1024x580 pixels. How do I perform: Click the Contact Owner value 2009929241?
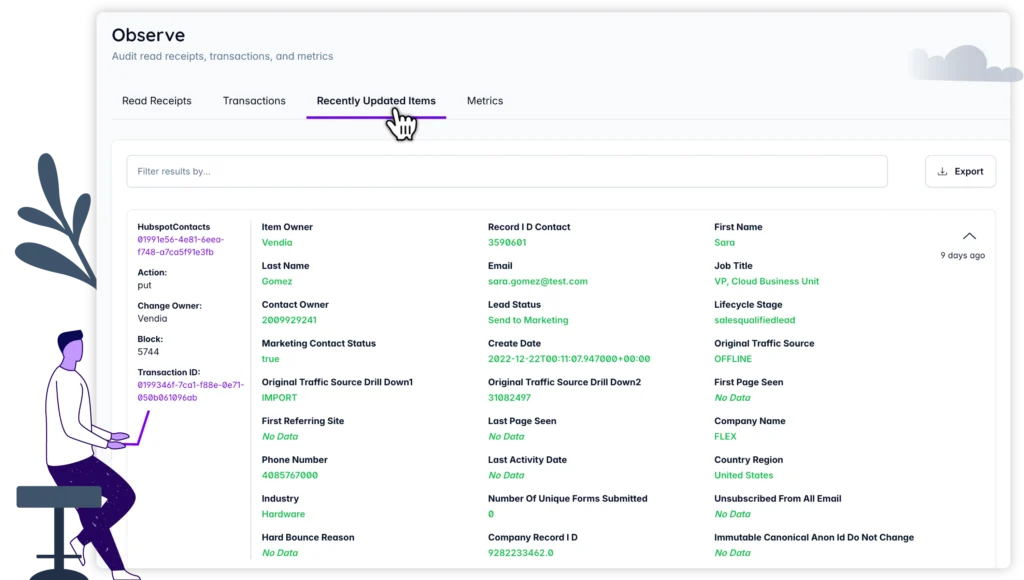(x=289, y=321)
